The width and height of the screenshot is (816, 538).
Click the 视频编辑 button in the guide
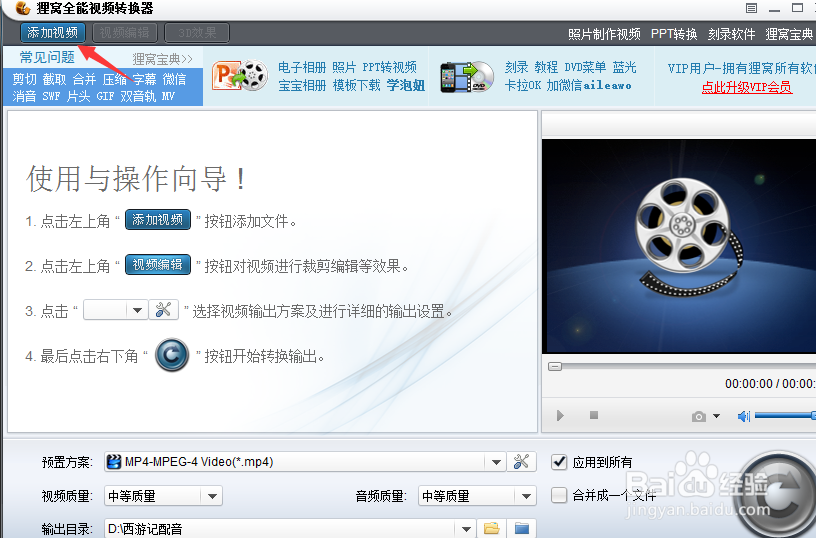tap(158, 265)
